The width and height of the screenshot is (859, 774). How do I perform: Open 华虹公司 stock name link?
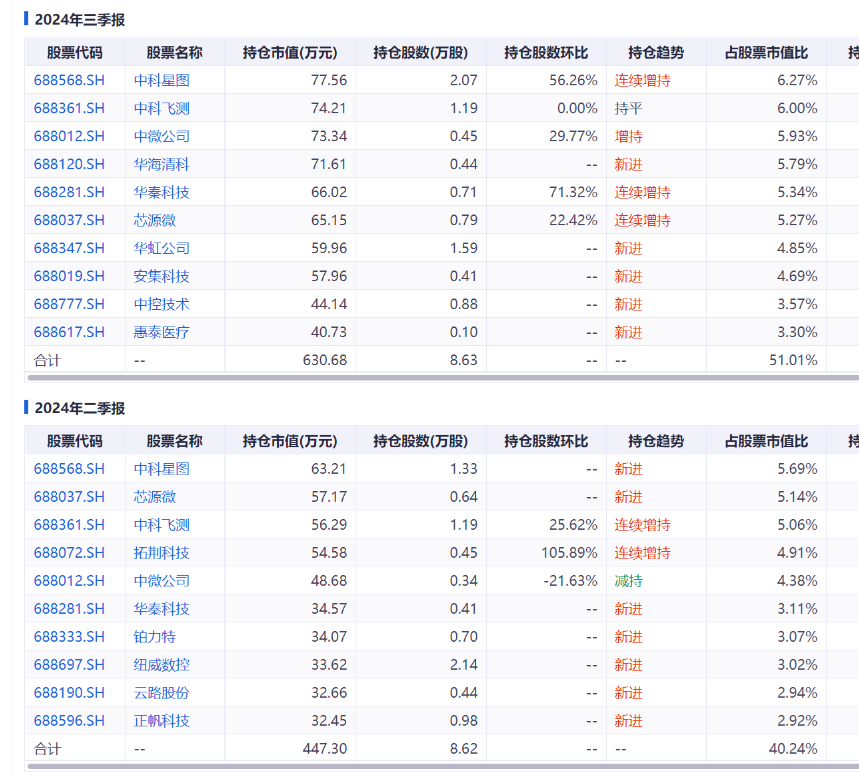tap(162, 248)
